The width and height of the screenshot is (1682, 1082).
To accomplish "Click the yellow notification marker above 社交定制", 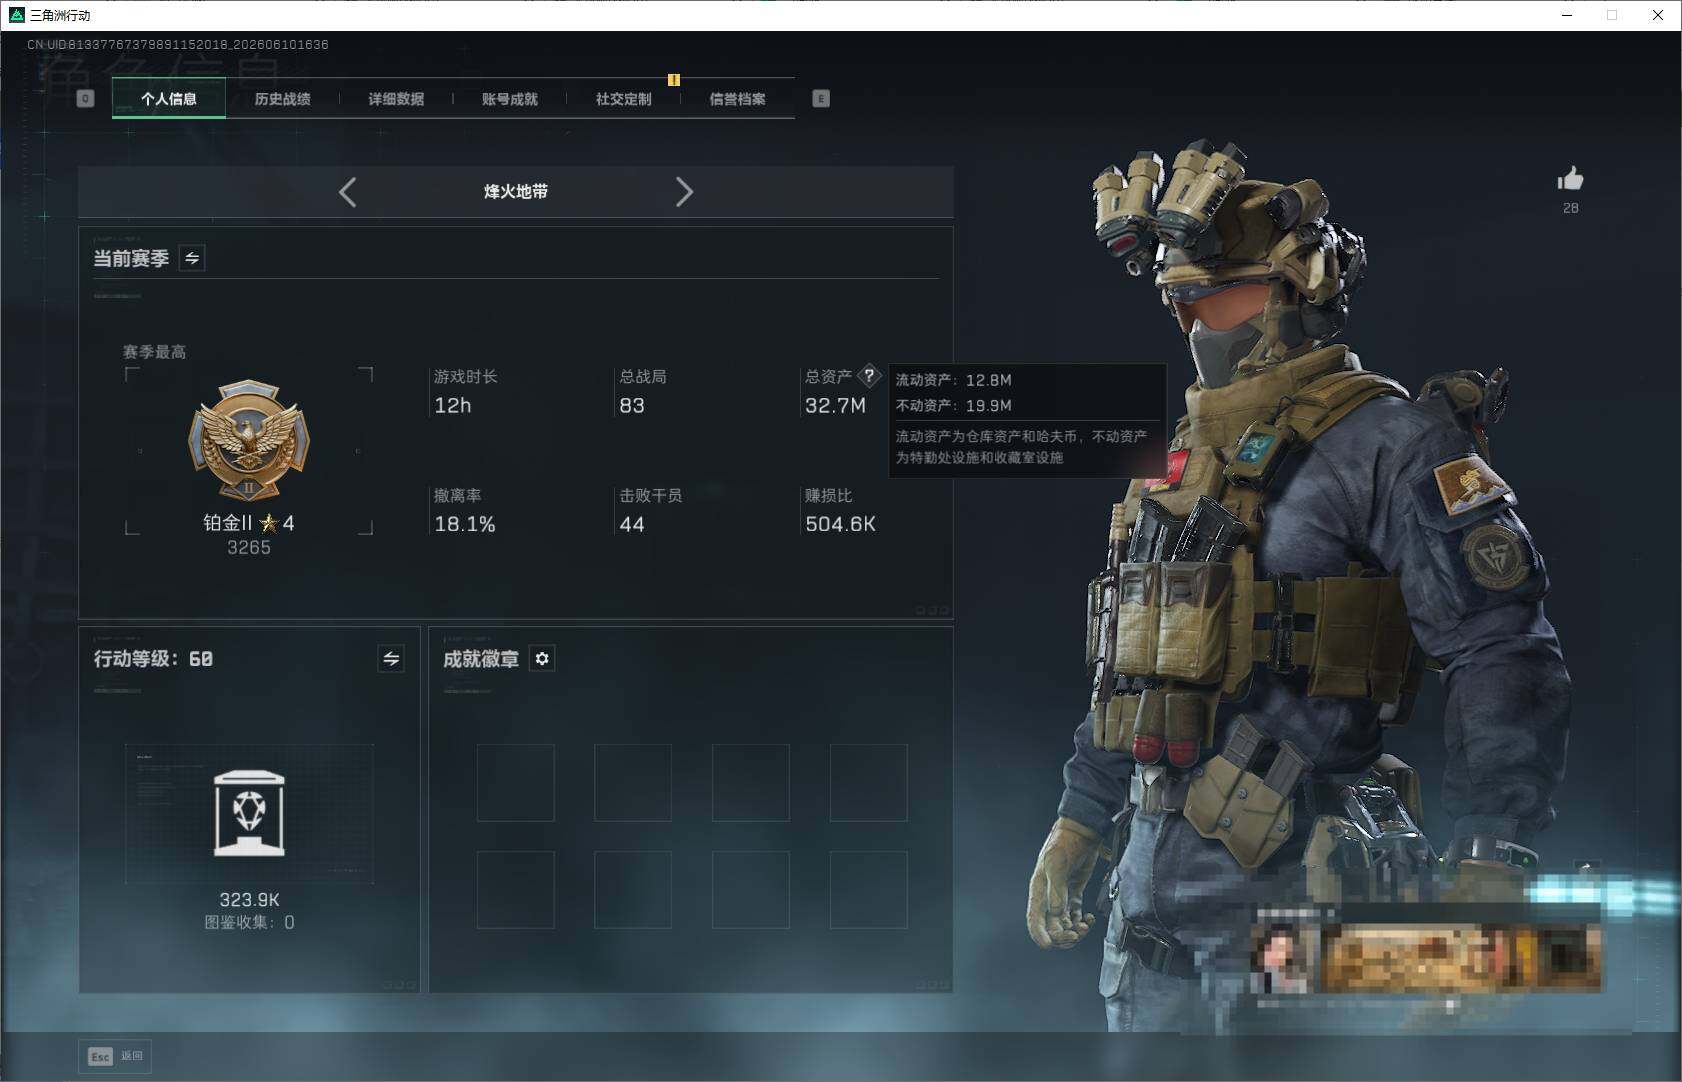I will pos(674,80).
